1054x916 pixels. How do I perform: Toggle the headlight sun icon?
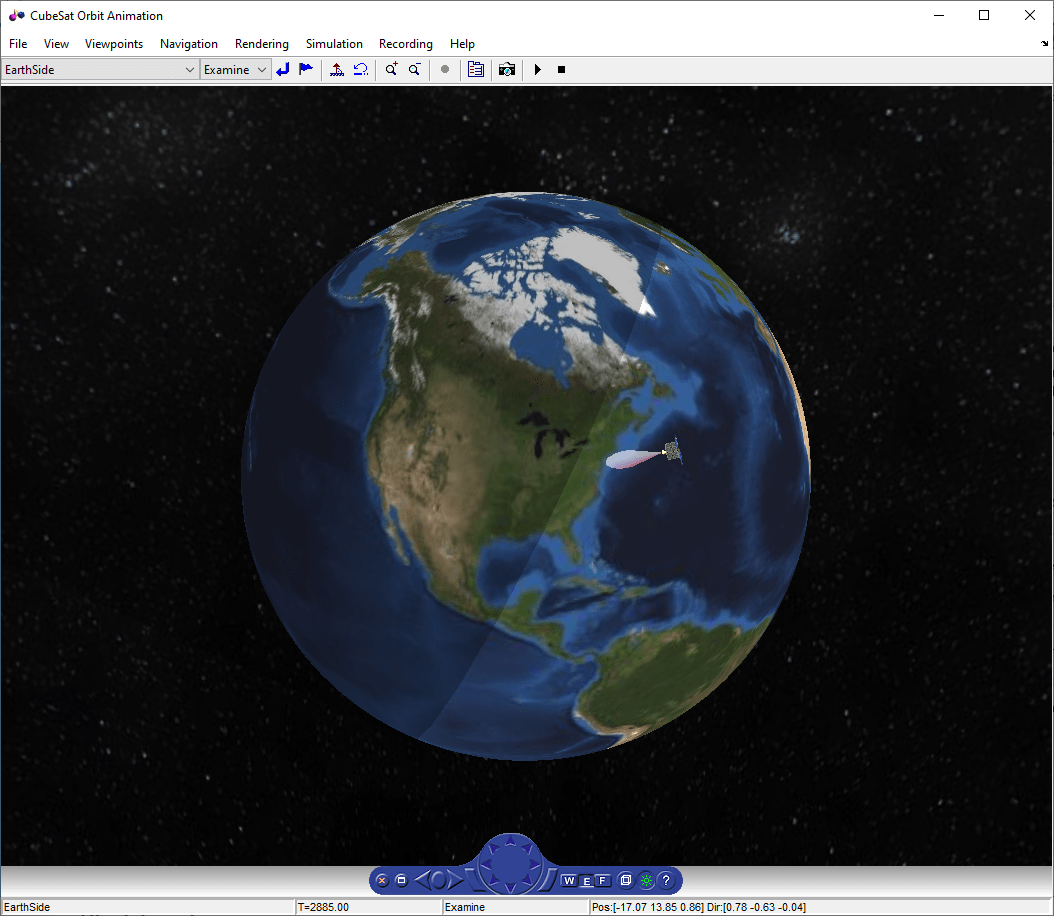tap(646, 880)
